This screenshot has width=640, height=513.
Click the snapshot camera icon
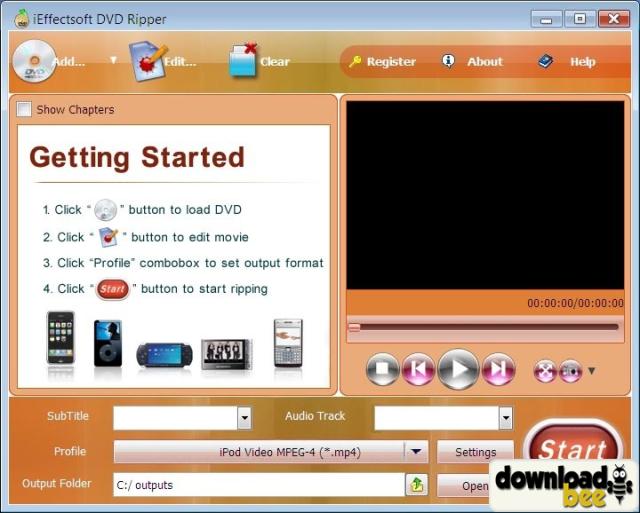[570, 371]
